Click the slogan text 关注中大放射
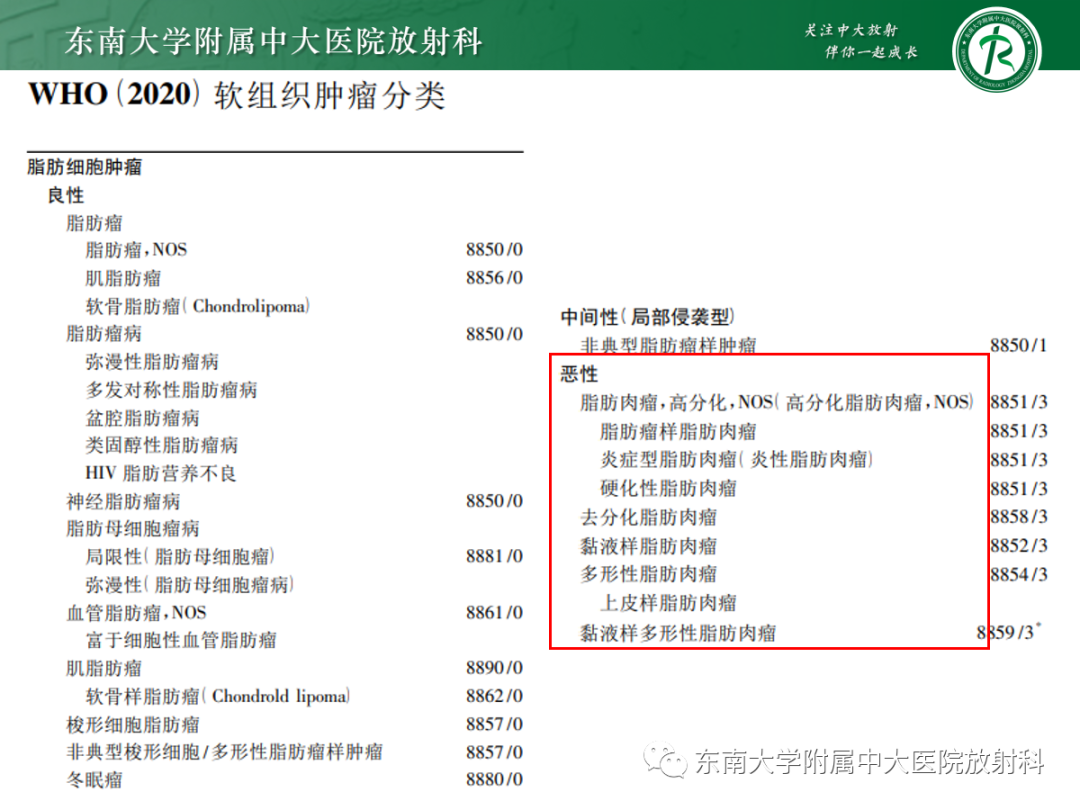 [x=851, y=30]
